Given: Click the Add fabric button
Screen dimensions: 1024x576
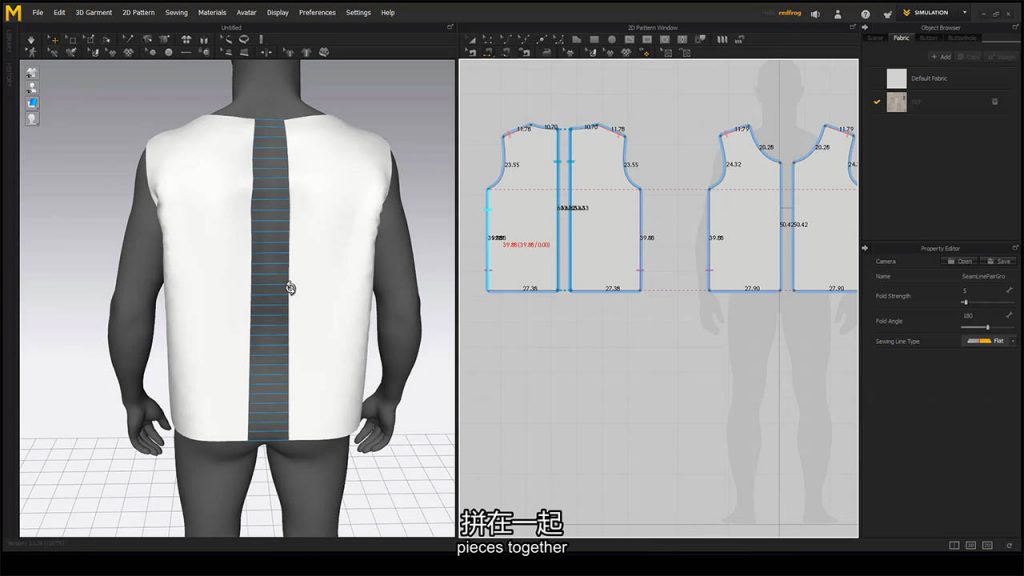Looking at the screenshot, I should (941, 57).
